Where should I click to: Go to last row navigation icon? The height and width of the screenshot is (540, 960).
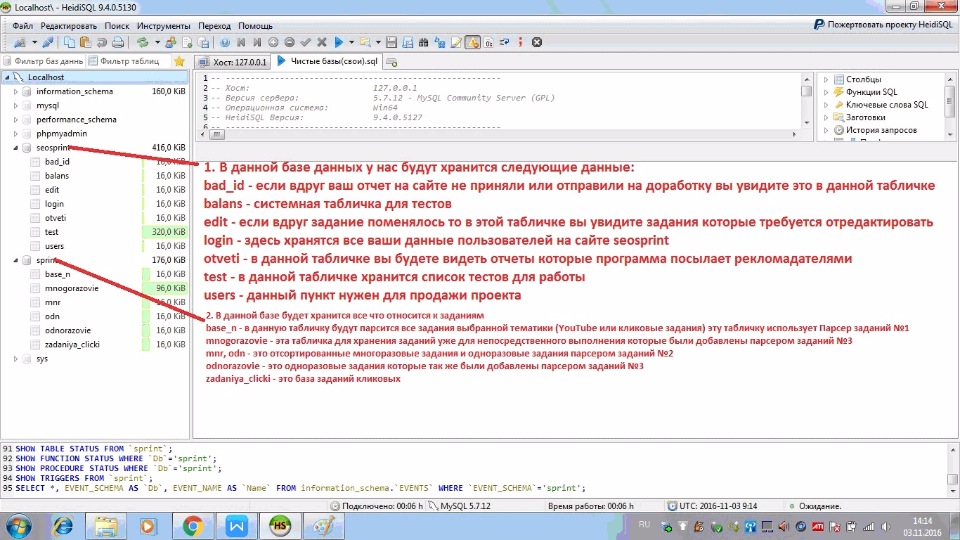coord(257,42)
